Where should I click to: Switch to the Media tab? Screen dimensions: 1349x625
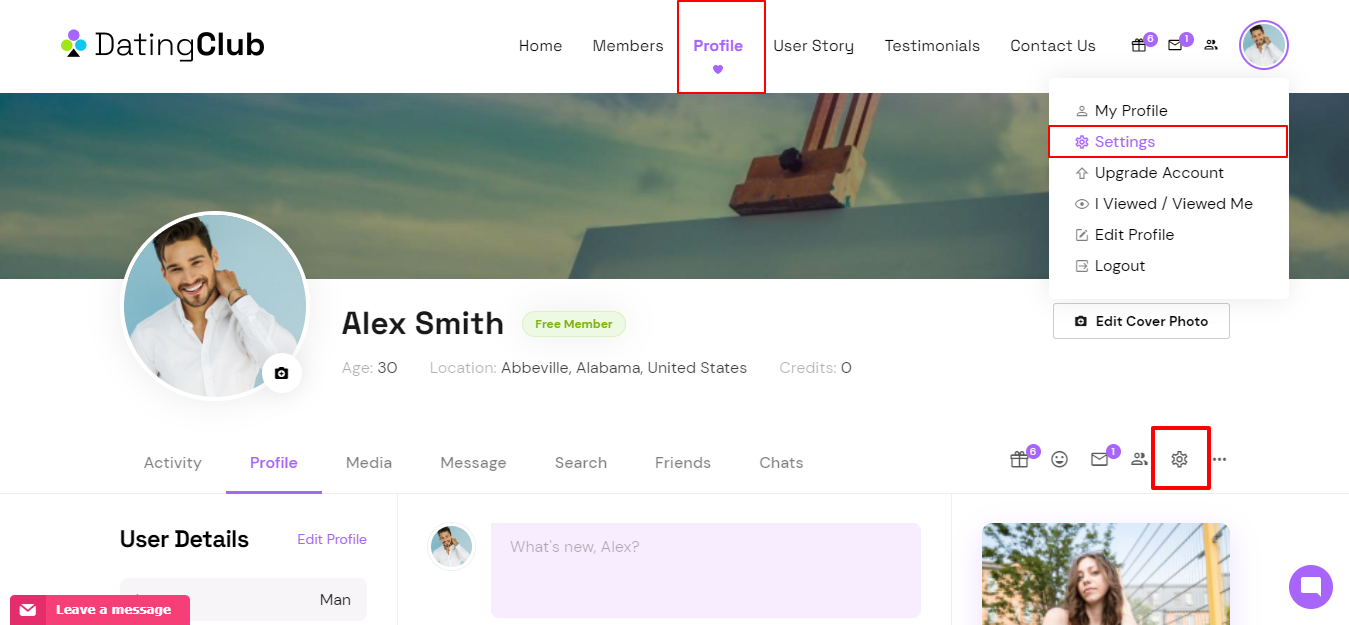pos(369,462)
